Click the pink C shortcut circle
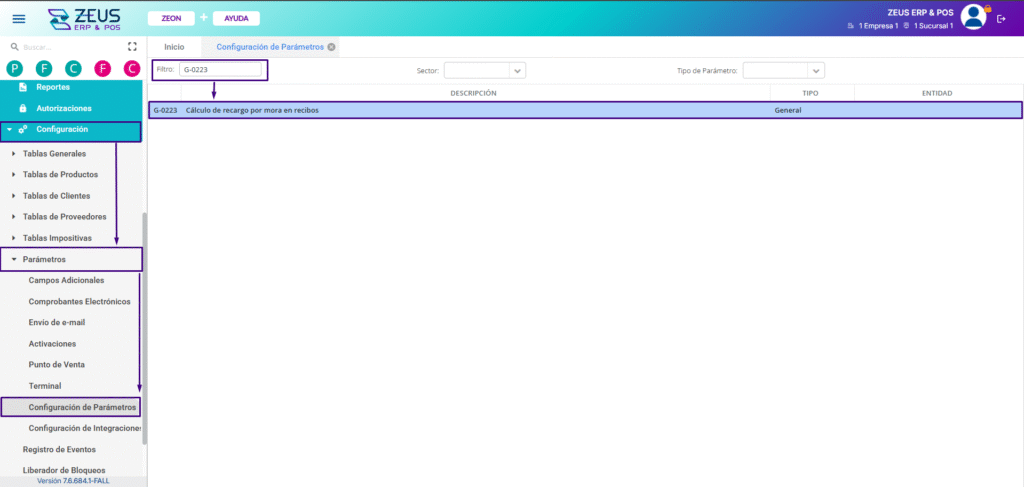The width and height of the screenshot is (1024, 487). [x=131, y=68]
